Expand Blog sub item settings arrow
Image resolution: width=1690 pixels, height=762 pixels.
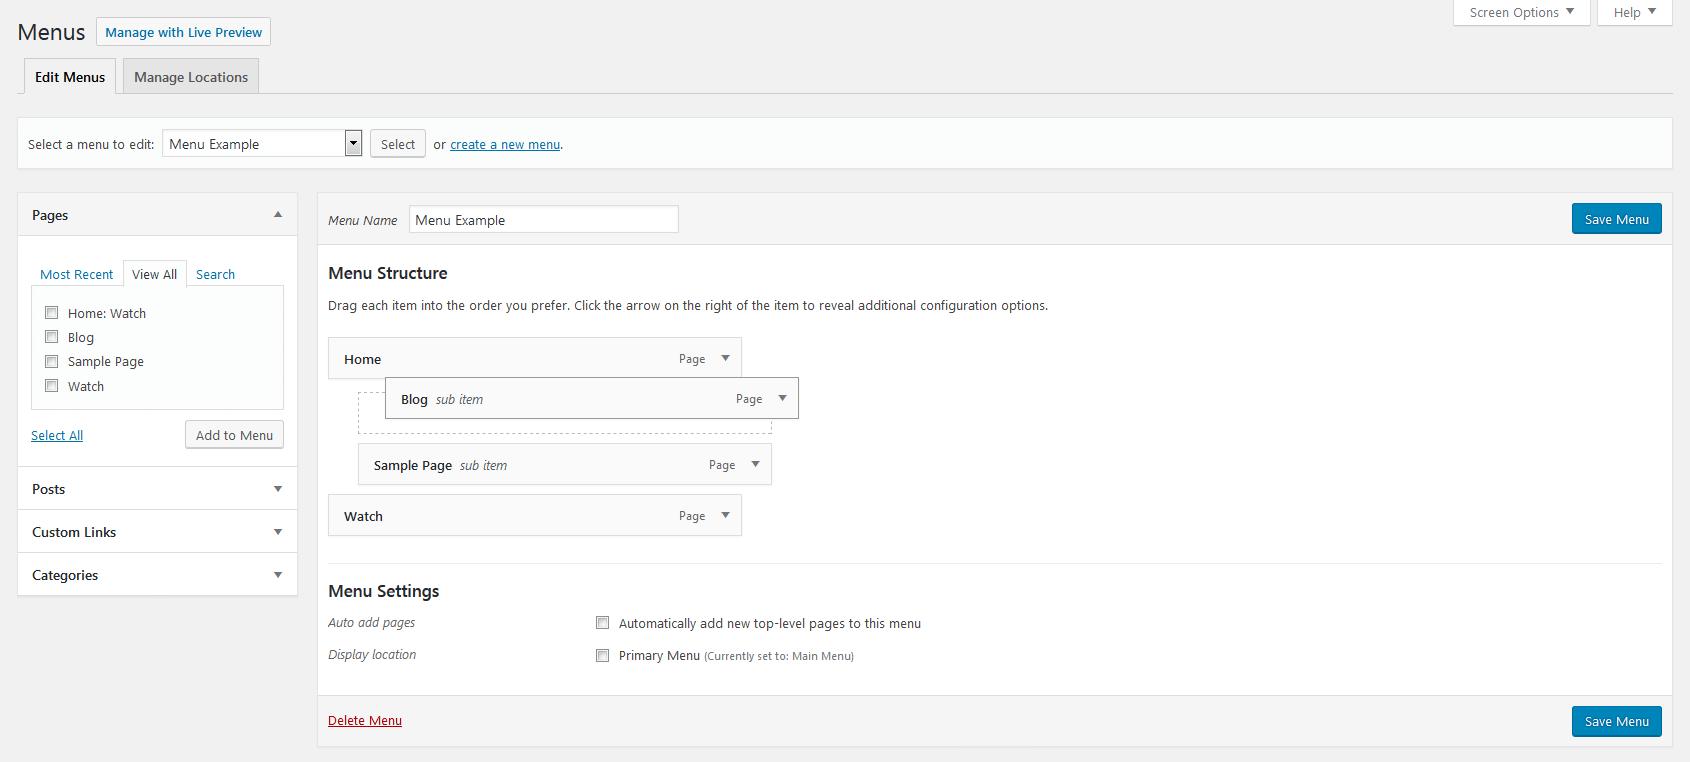(782, 398)
